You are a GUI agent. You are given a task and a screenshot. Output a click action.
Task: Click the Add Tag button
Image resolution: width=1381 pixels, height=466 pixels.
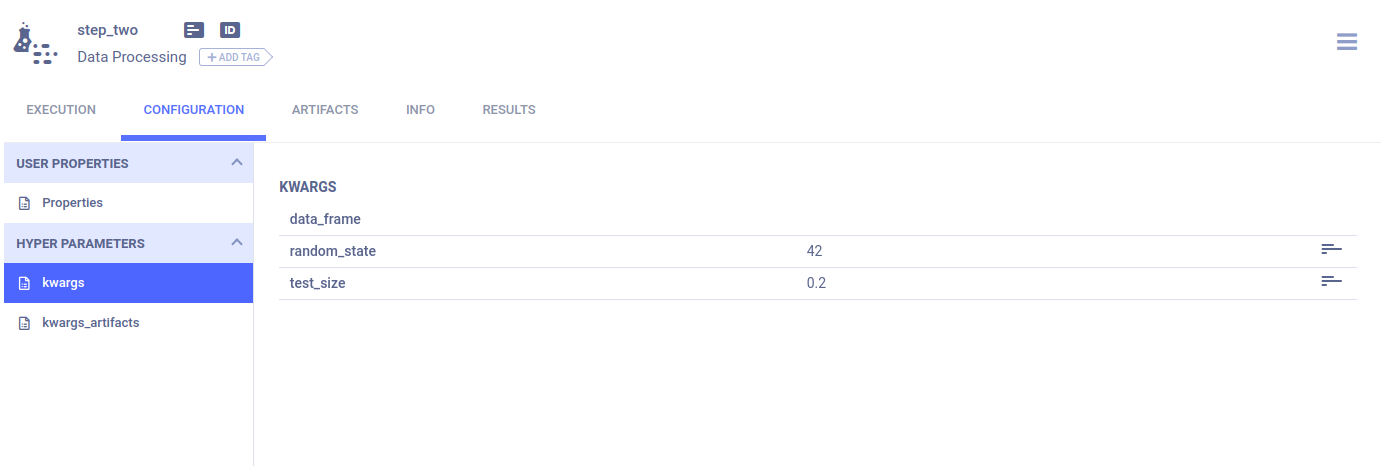tap(235, 57)
